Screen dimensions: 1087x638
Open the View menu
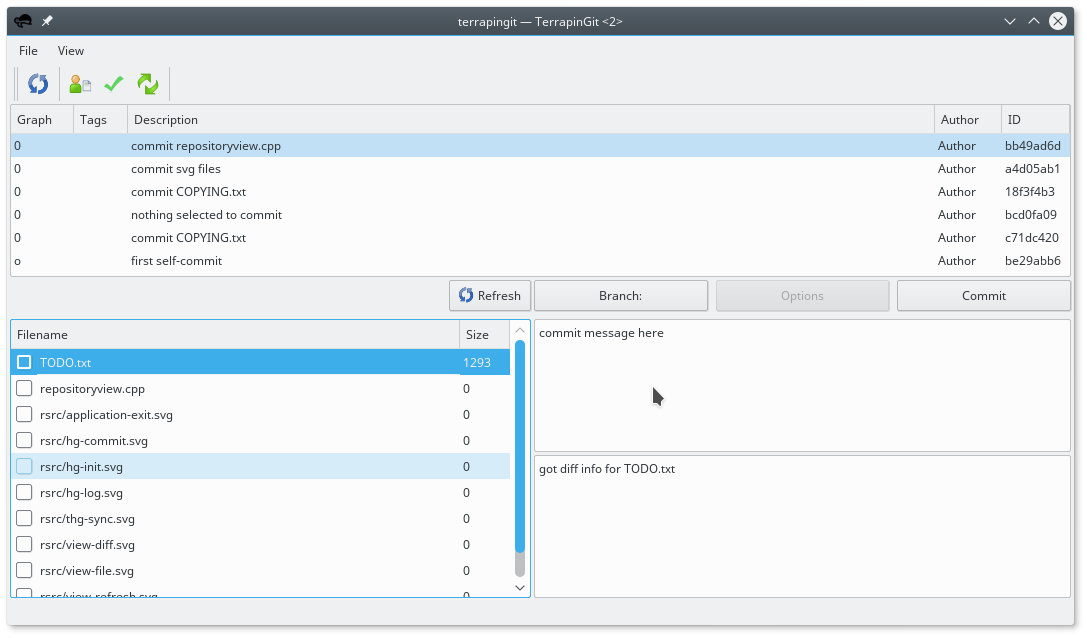click(71, 51)
